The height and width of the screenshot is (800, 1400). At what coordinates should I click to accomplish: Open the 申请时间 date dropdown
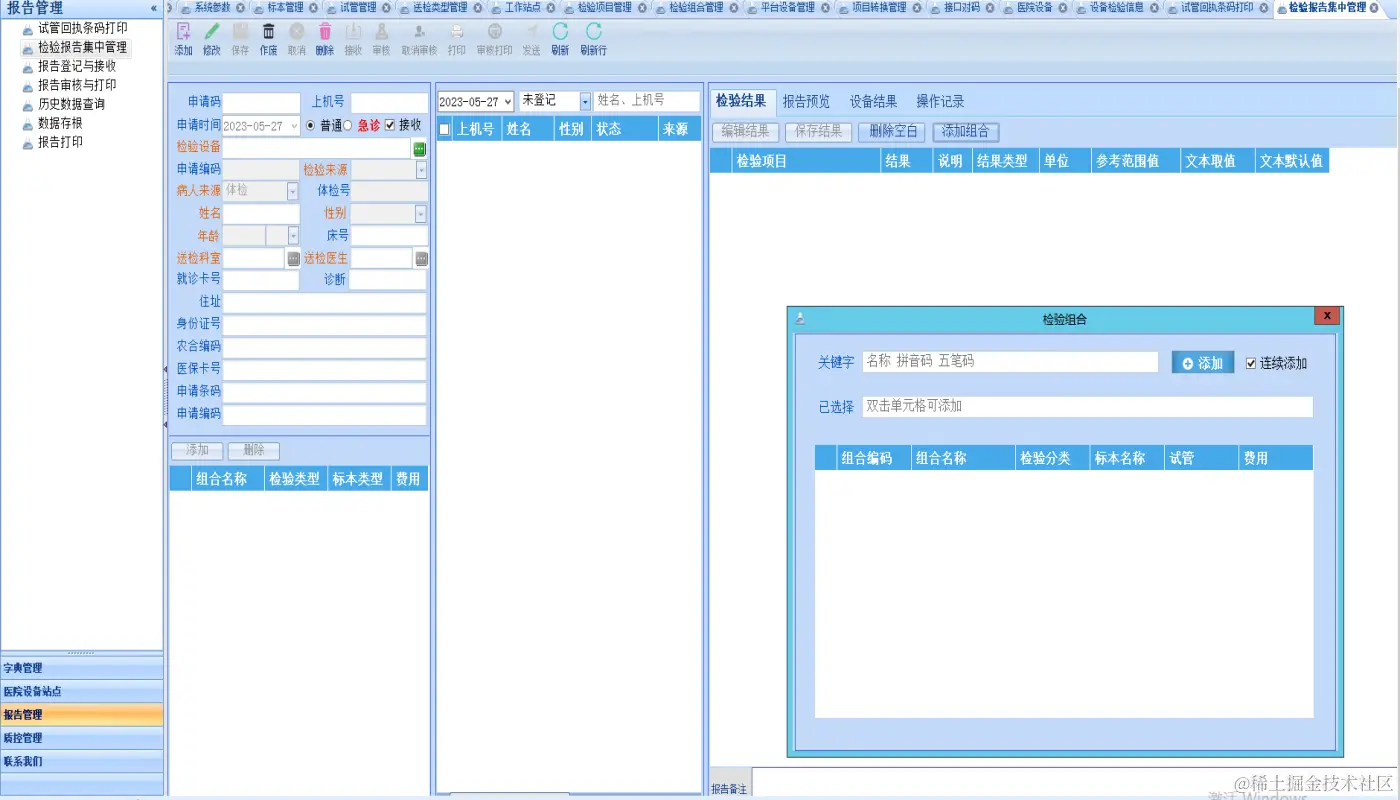pos(294,126)
